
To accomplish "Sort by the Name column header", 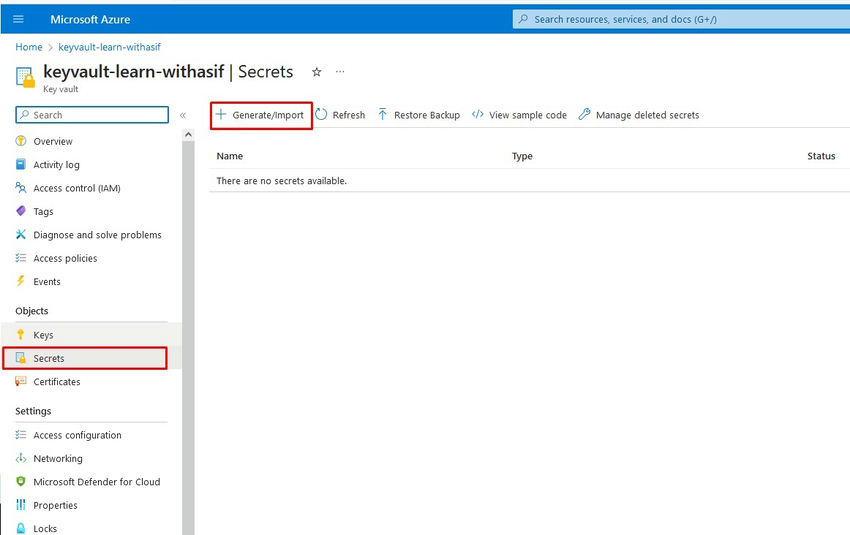I will tap(230, 156).
